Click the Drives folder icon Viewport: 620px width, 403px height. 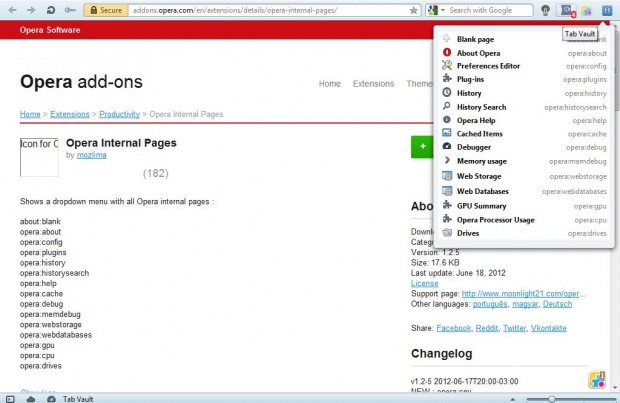click(447, 233)
